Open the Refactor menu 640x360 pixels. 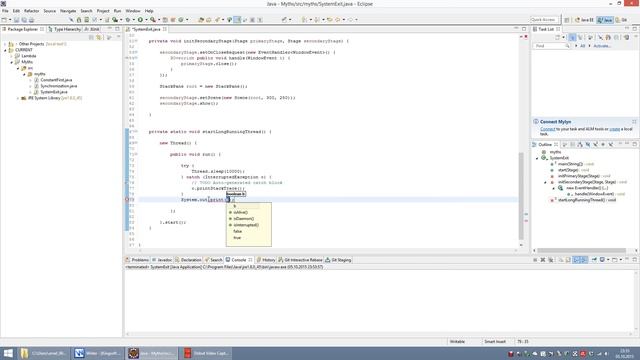point(31,11)
